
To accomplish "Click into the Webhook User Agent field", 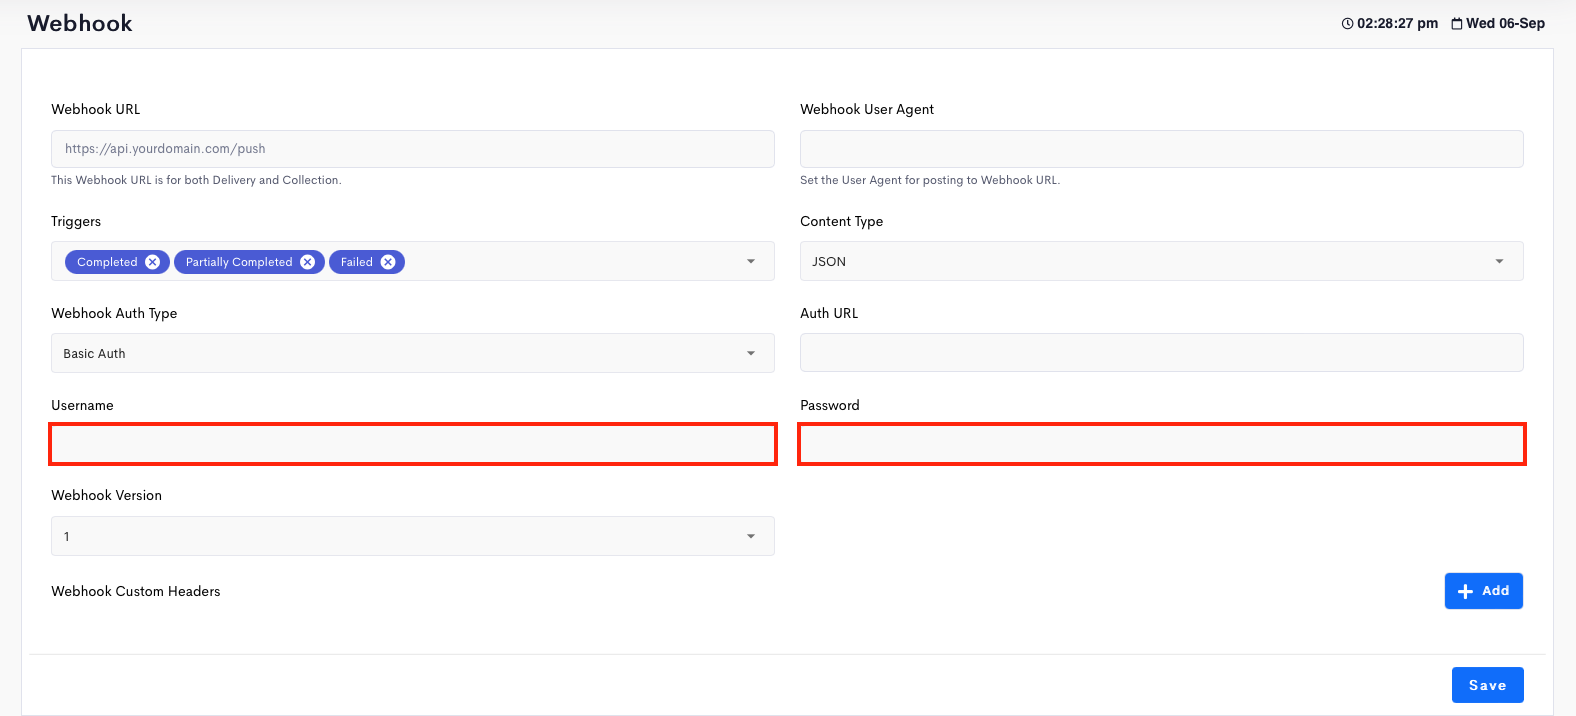I will [1161, 149].
